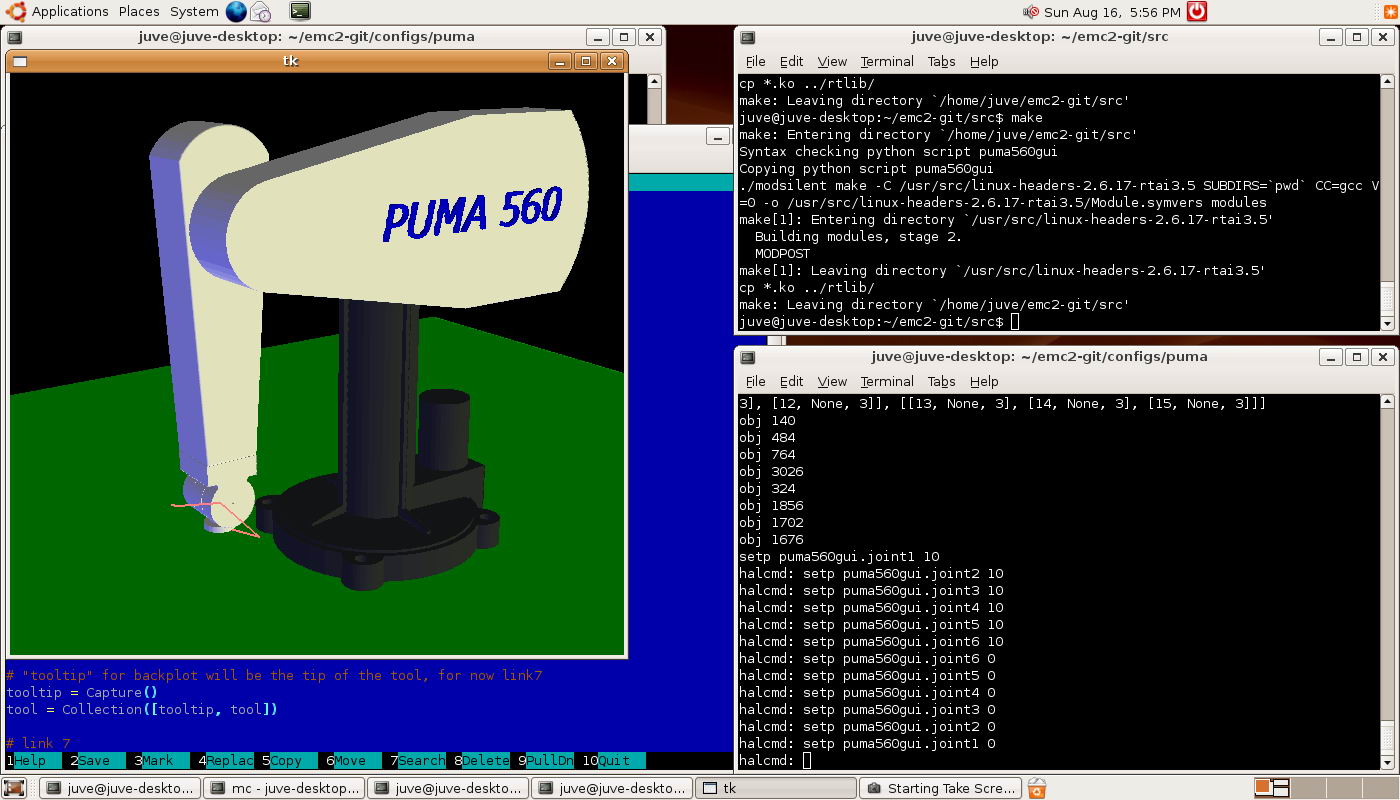
Task: Click the Show Desktop icon in bottom panel
Action: coord(13,788)
